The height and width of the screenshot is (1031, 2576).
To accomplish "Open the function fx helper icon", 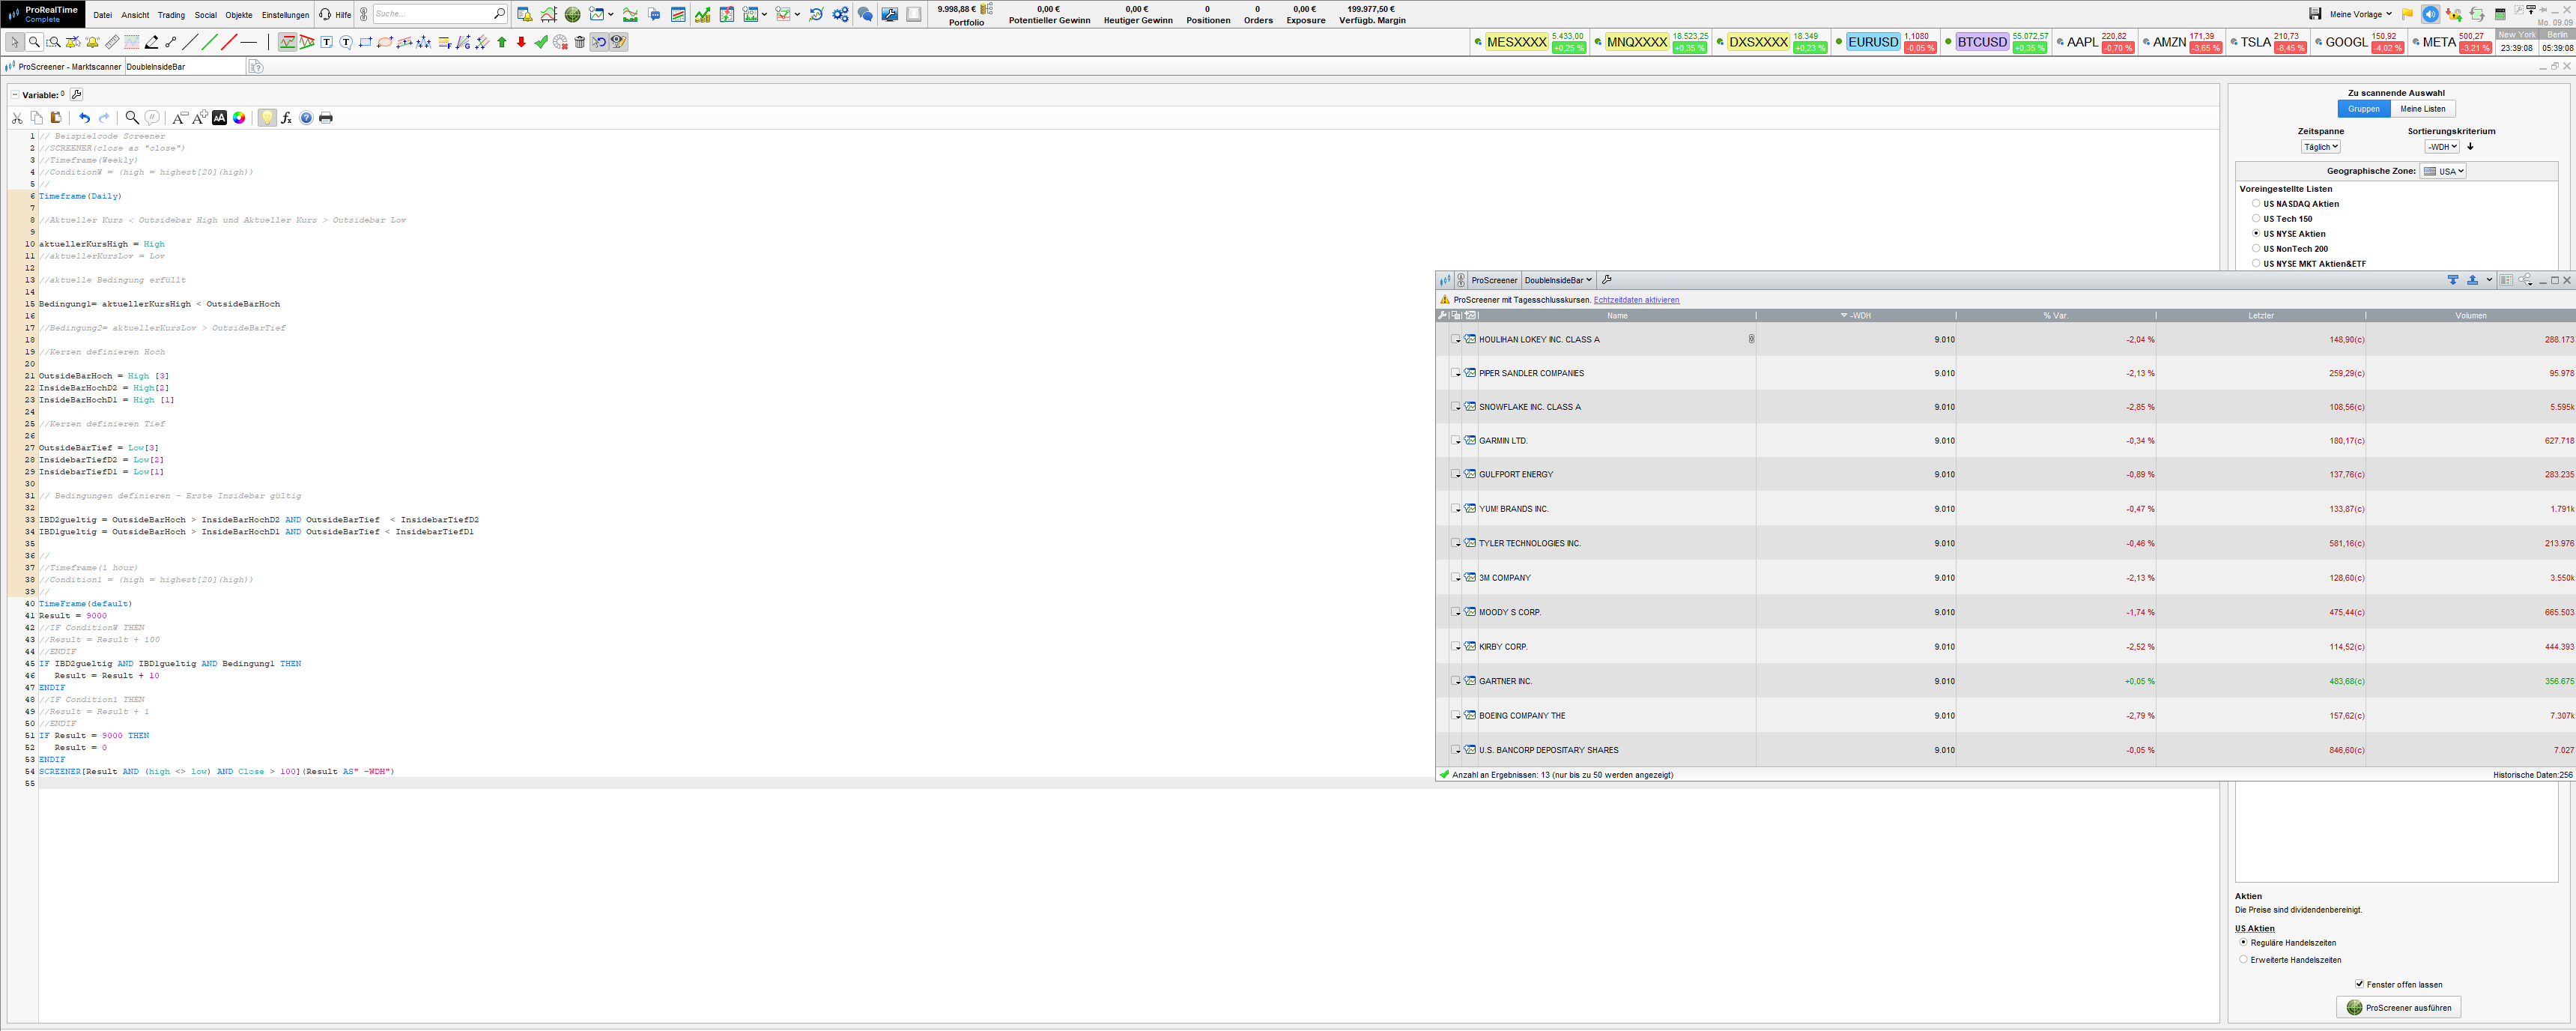I will [286, 118].
